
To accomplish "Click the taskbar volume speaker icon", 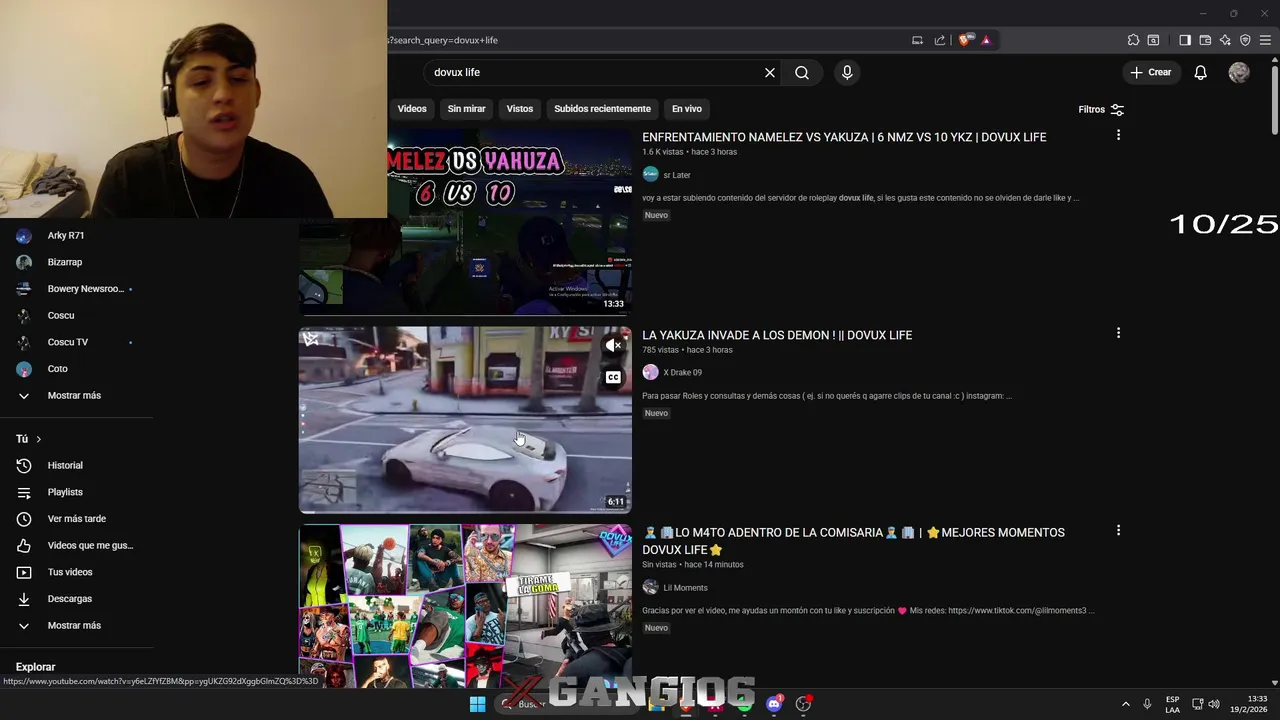I will pos(1214,704).
